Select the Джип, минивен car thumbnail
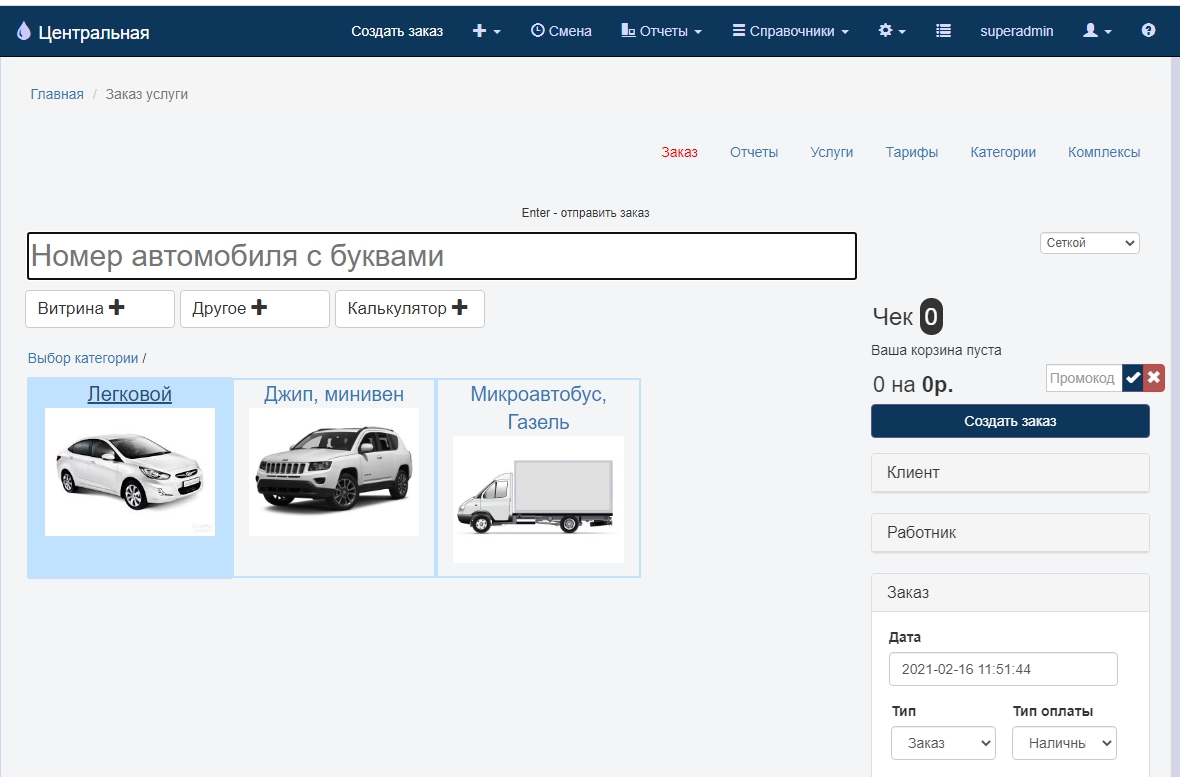Image resolution: width=1180 pixels, height=777 pixels. (x=334, y=471)
